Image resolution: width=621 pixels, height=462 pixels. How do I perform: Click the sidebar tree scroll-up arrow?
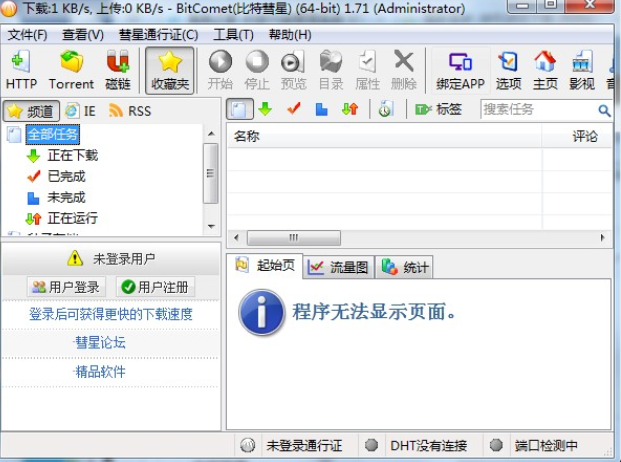[211, 134]
